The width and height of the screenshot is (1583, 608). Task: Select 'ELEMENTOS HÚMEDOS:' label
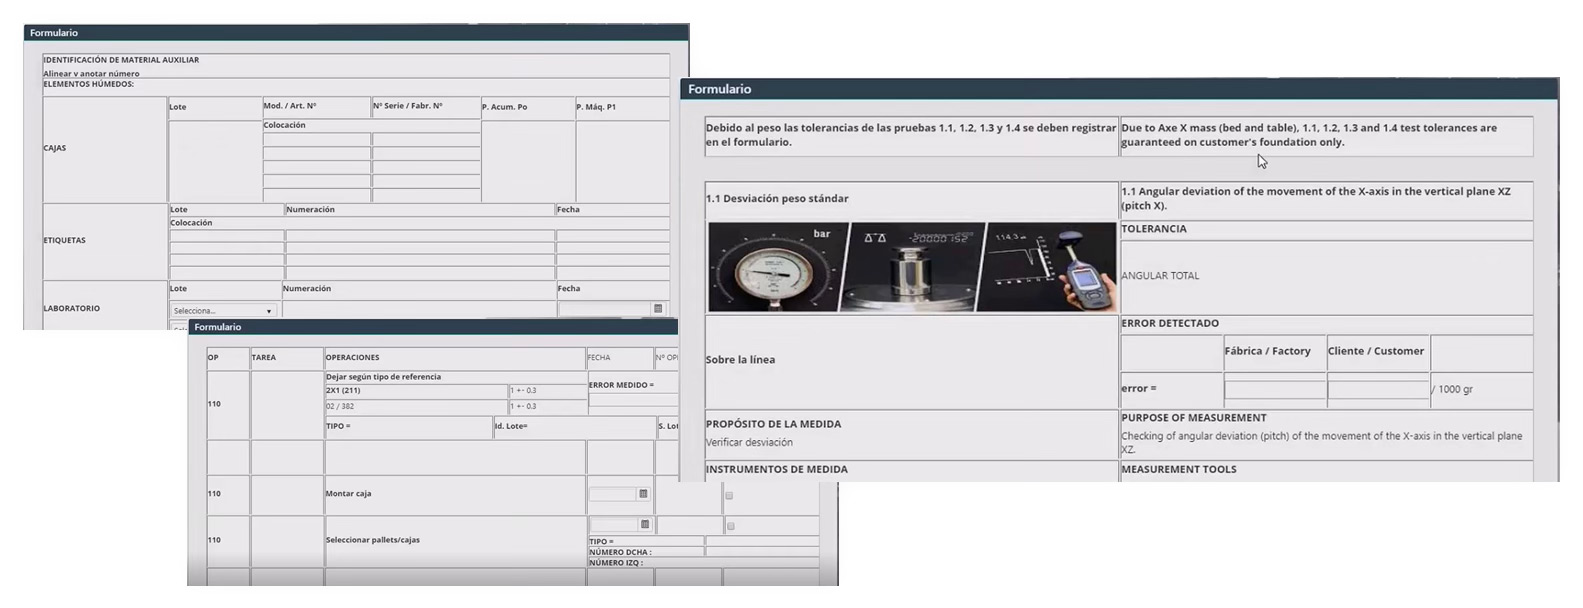click(89, 84)
